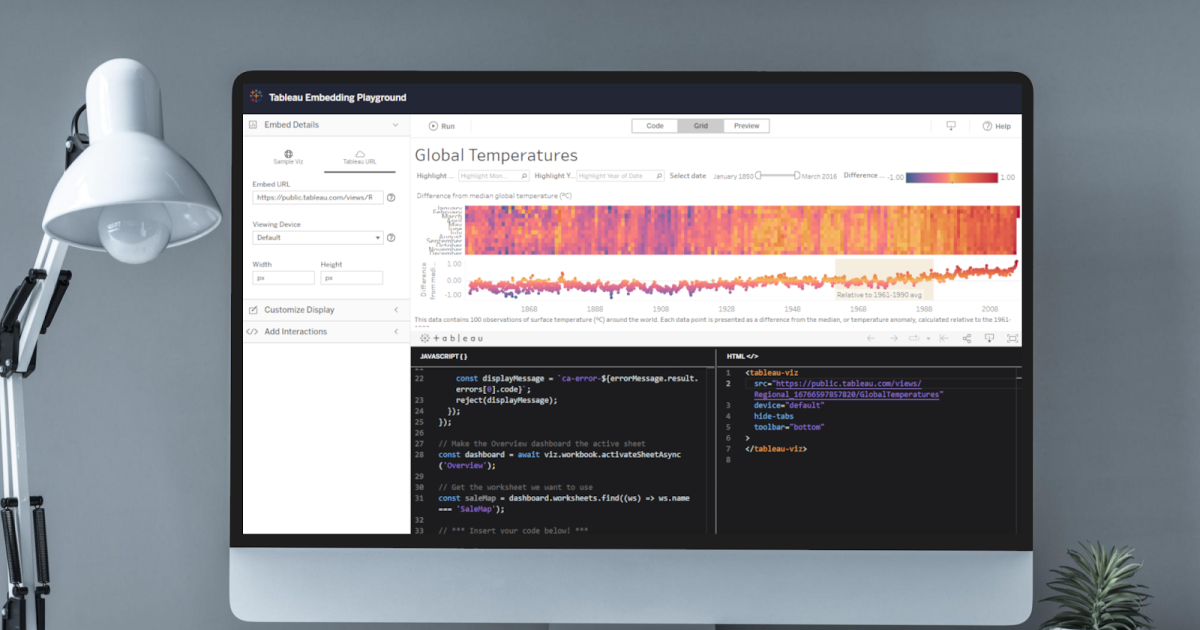The width and height of the screenshot is (1200, 630).
Task: Click the Difference color gradient legend
Action: click(952, 177)
